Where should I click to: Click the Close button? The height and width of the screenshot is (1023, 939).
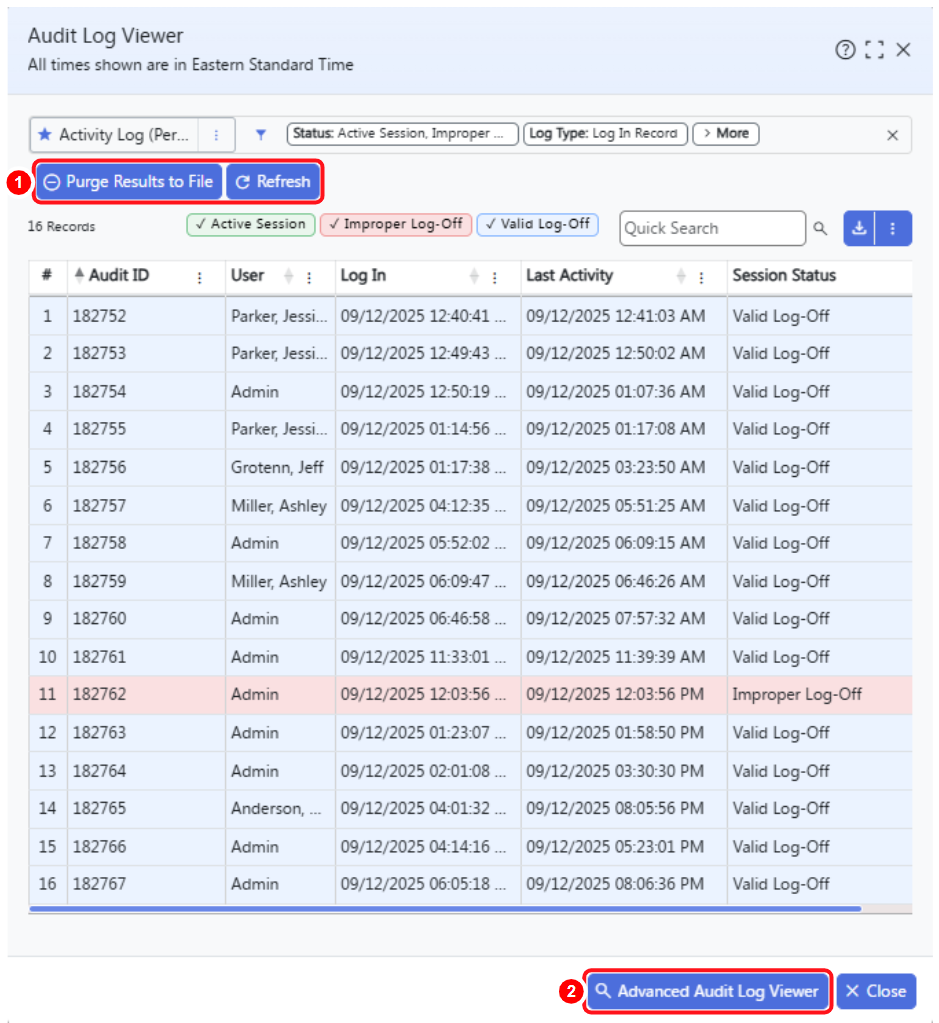point(876,991)
